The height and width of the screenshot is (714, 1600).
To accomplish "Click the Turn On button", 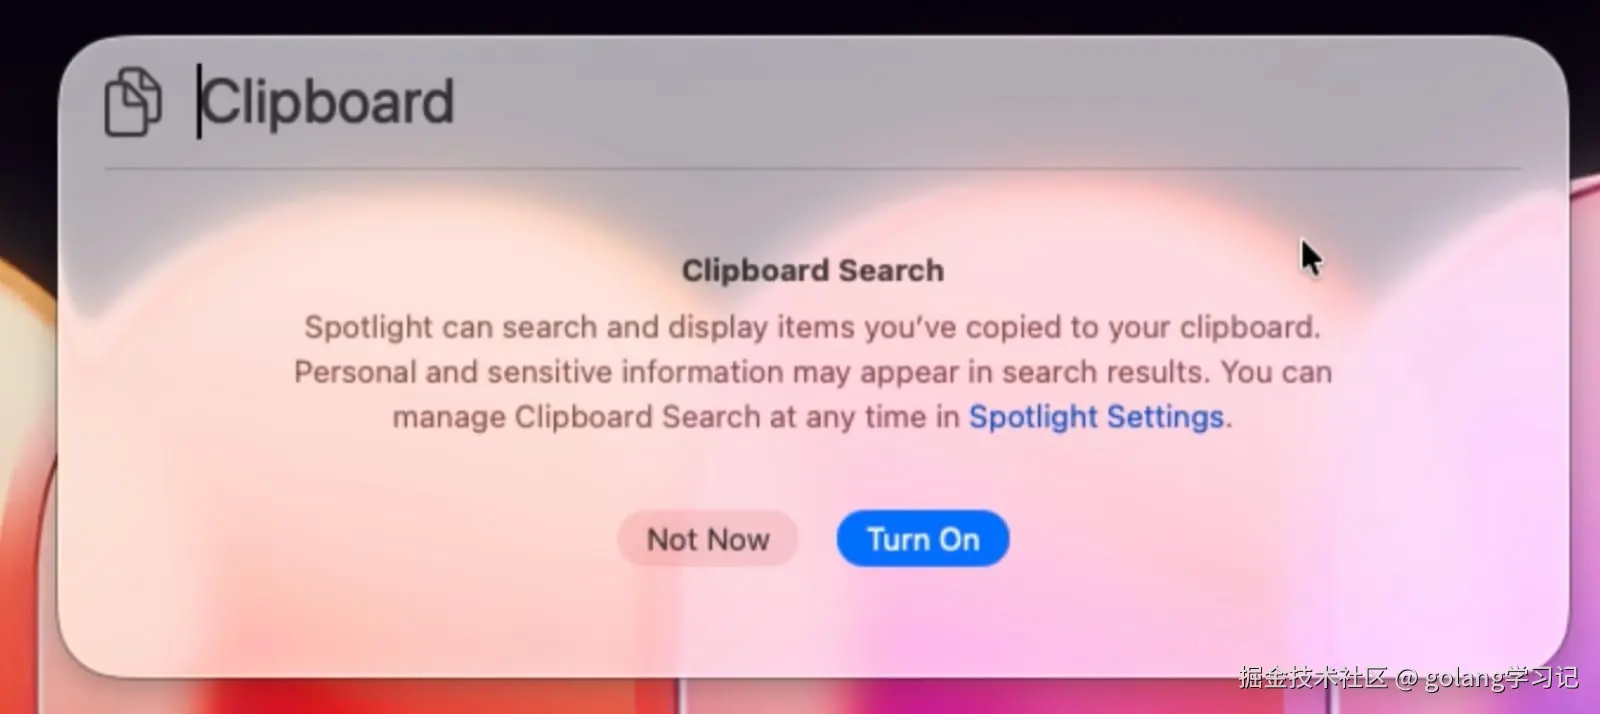I will (x=922, y=539).
